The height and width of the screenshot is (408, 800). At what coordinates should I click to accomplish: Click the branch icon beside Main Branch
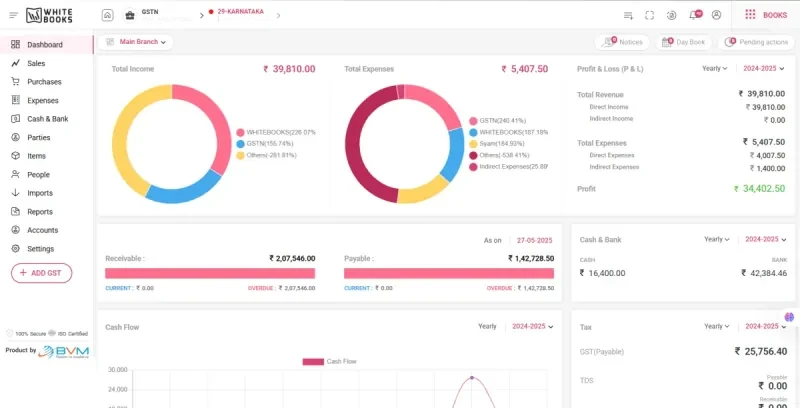[x=110, y=42]
